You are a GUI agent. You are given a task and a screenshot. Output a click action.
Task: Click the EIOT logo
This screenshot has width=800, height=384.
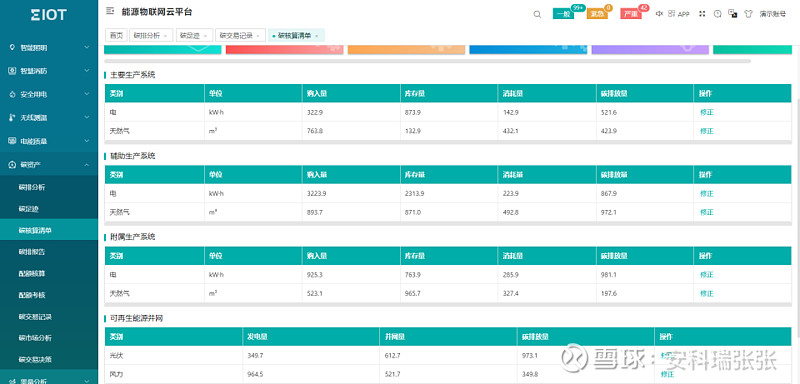pyautogui.click(x=48, y=15)
